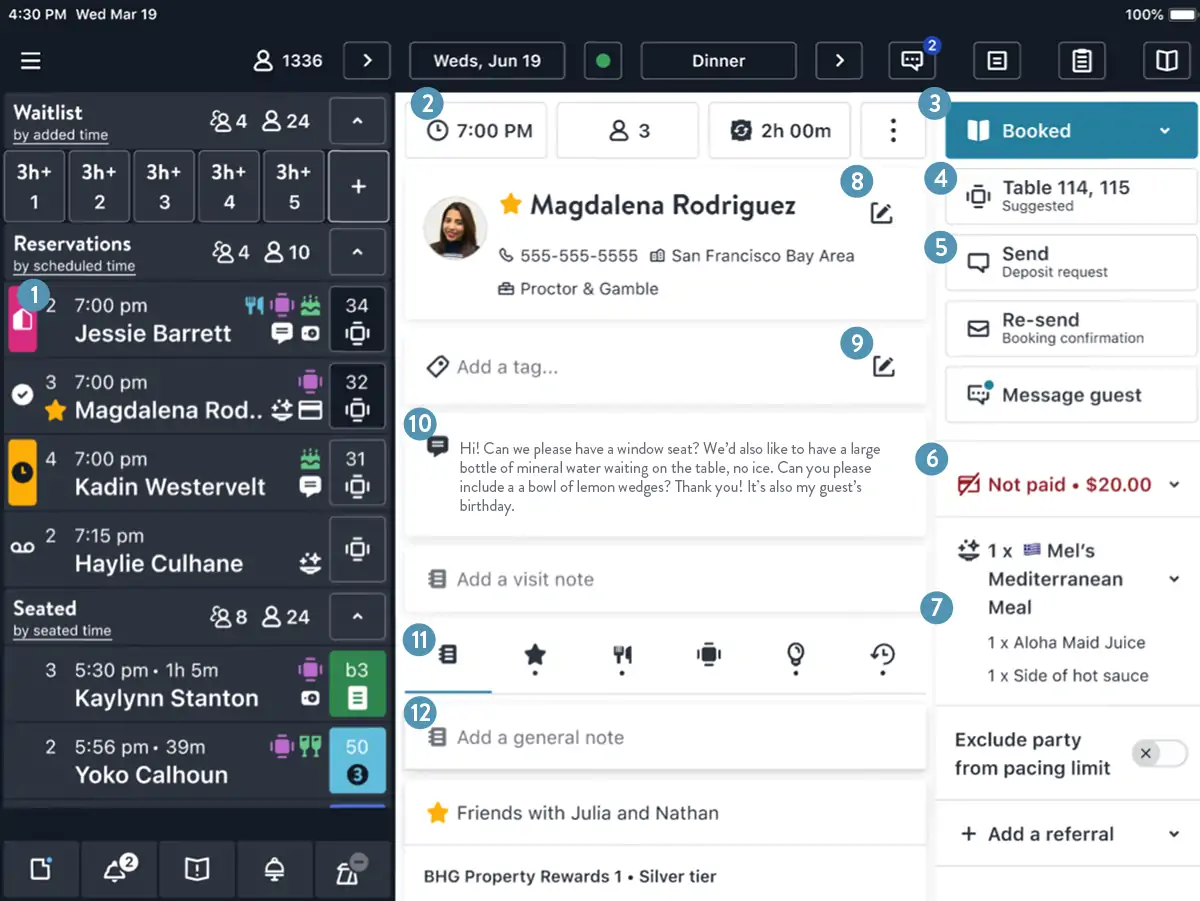Send Deposit request
1200x901 pixels.
1071,262
